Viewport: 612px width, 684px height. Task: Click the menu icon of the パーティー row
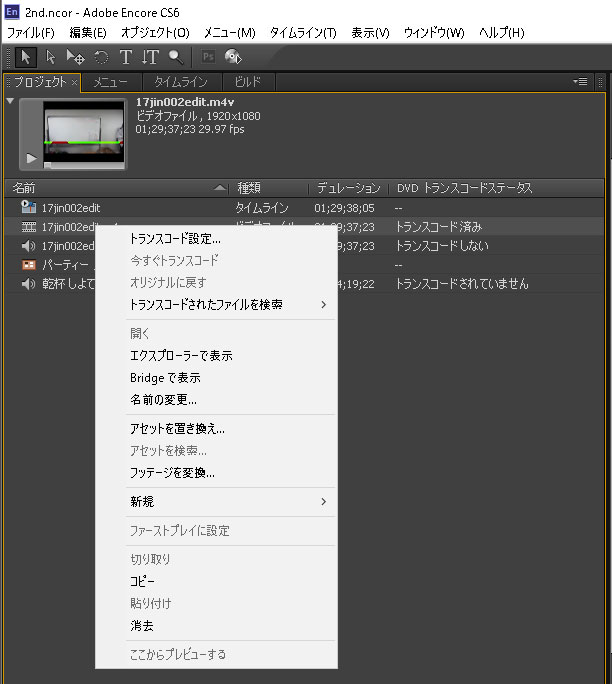[x=29, y=265]
